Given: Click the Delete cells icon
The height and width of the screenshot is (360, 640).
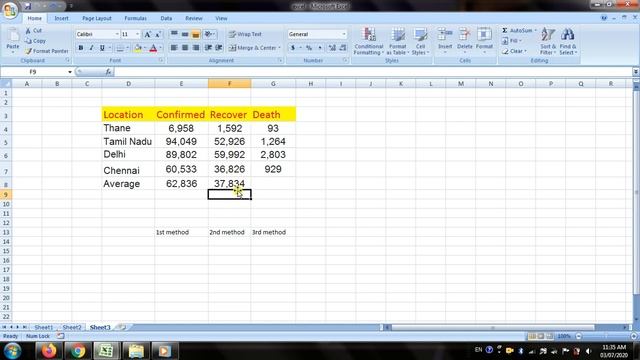Looking at the screenshot, I should 464,34.
